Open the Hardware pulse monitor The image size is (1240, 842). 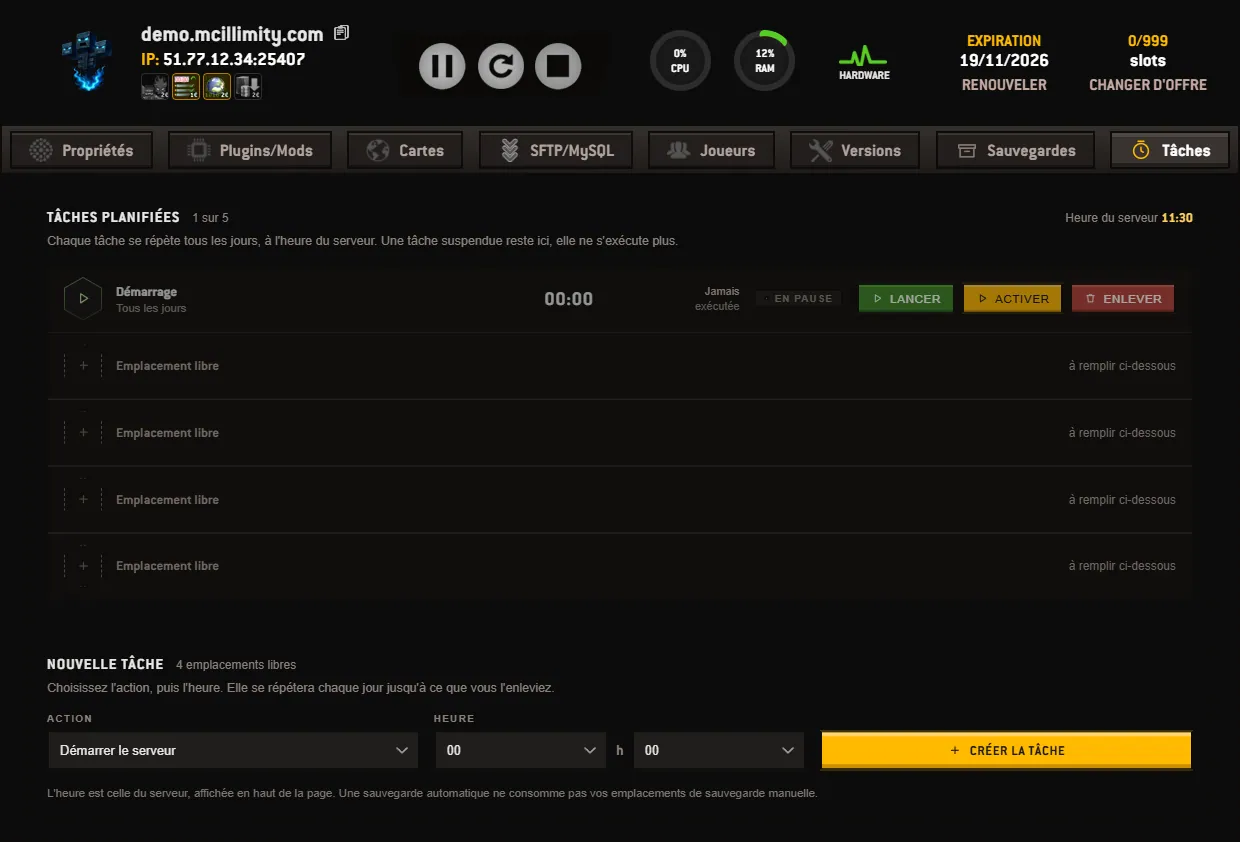tap(864, 62)
